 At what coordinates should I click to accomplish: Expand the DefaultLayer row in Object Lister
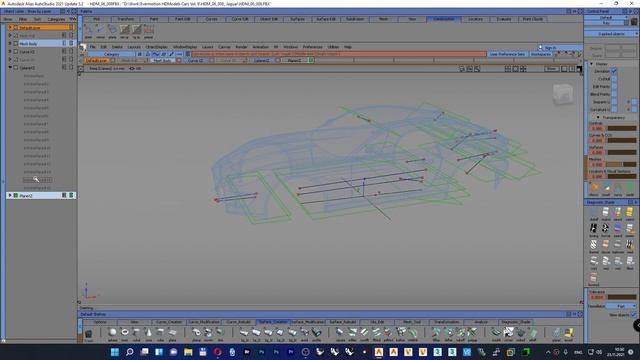[x=10, y=28]
